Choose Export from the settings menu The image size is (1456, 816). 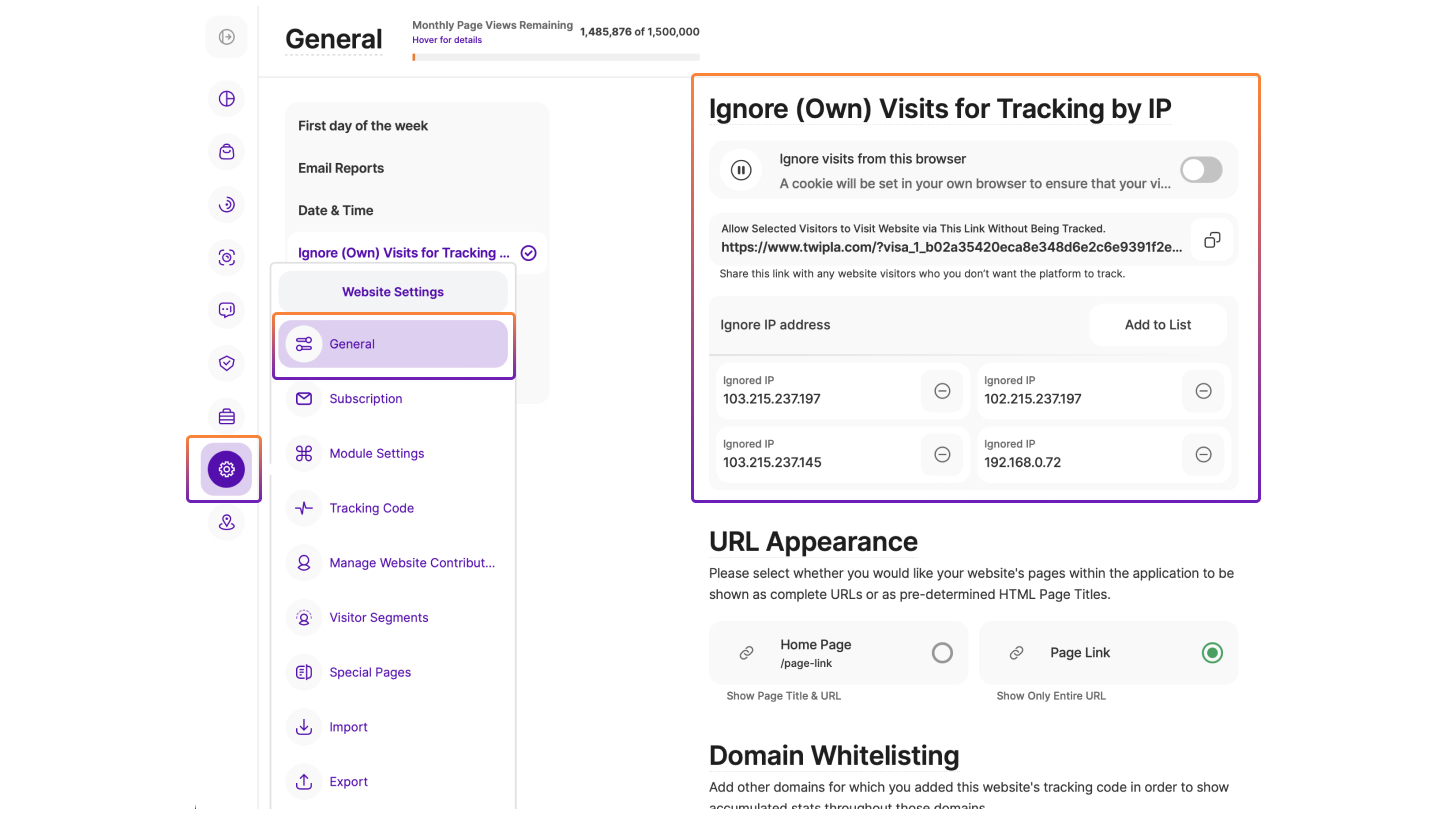(x=348, y=782)
